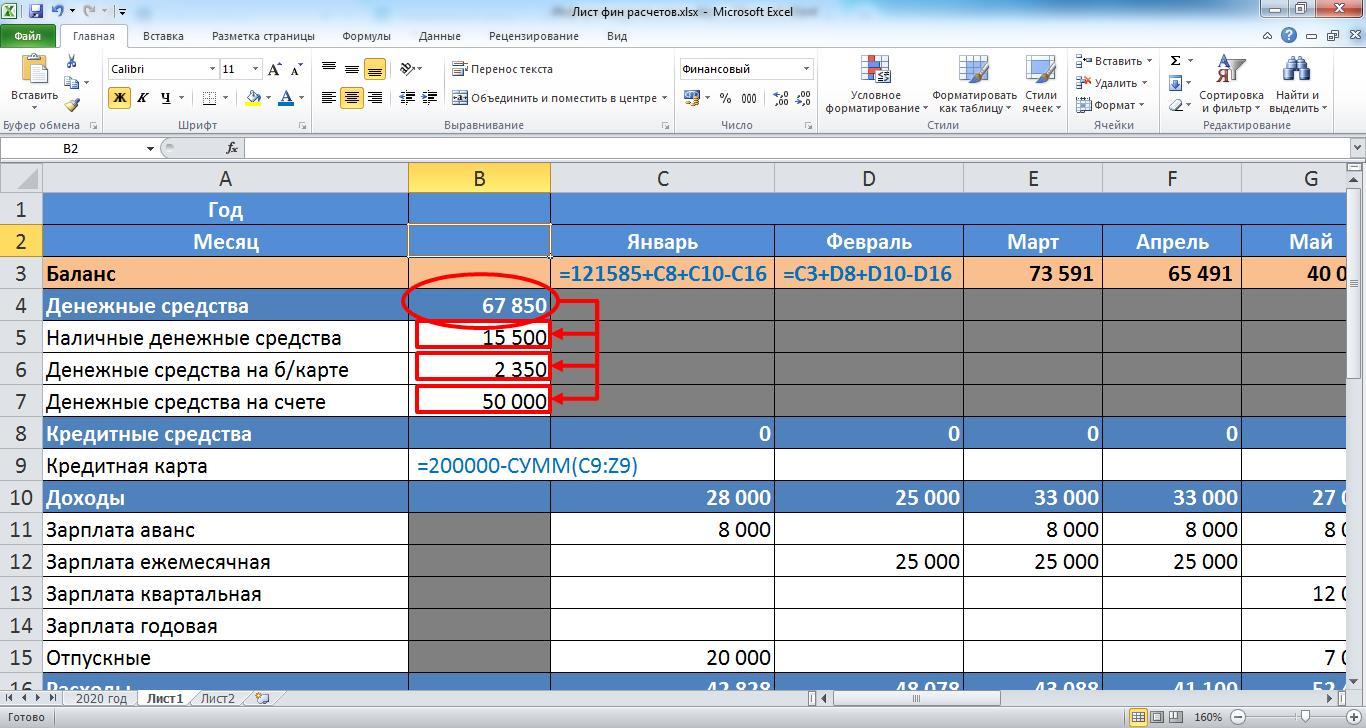Align text left in the cell
This screenshot has width=1366, height=728.
[x=329, y=98]
